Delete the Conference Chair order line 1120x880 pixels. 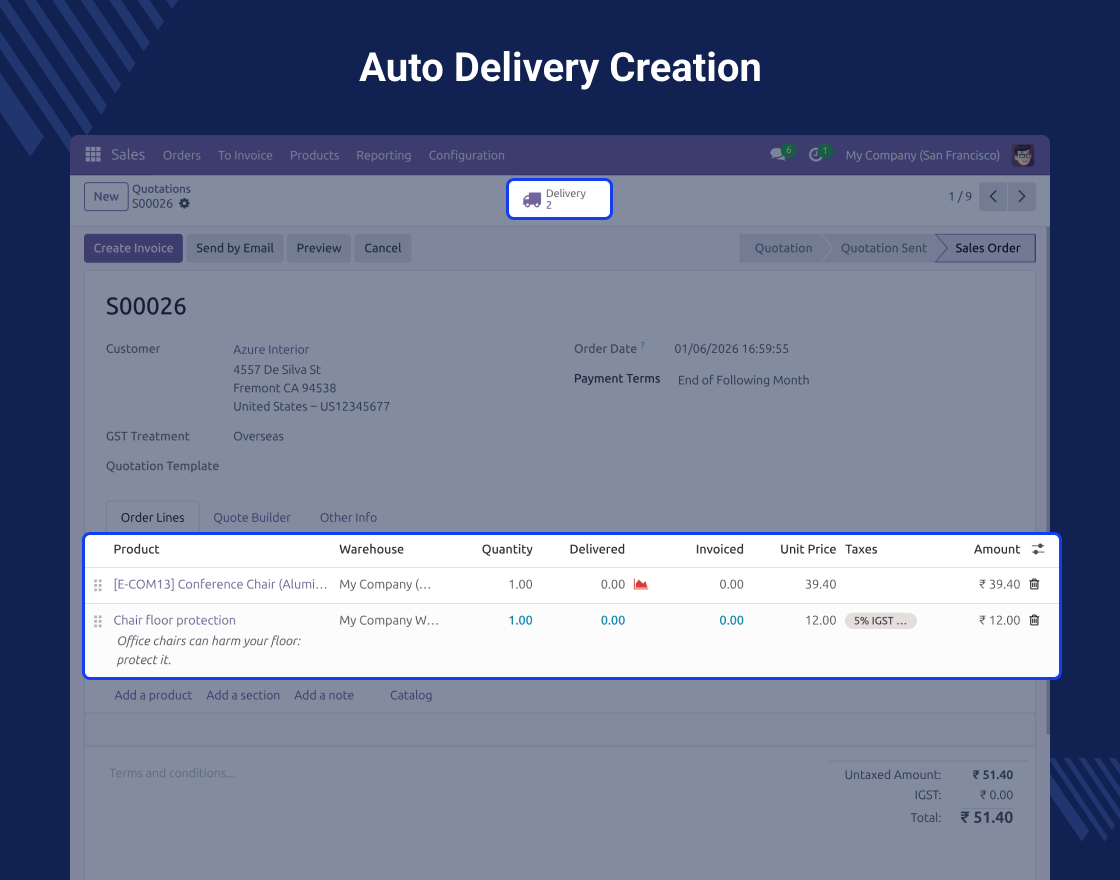click(x=1034, y=584)
